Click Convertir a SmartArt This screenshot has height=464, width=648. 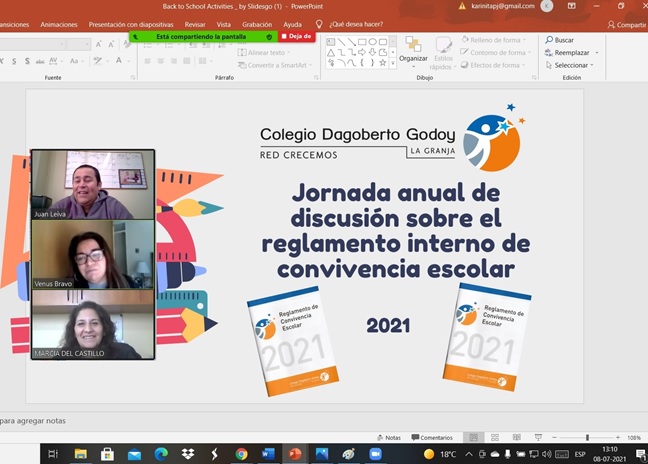(x=274, y=65)
